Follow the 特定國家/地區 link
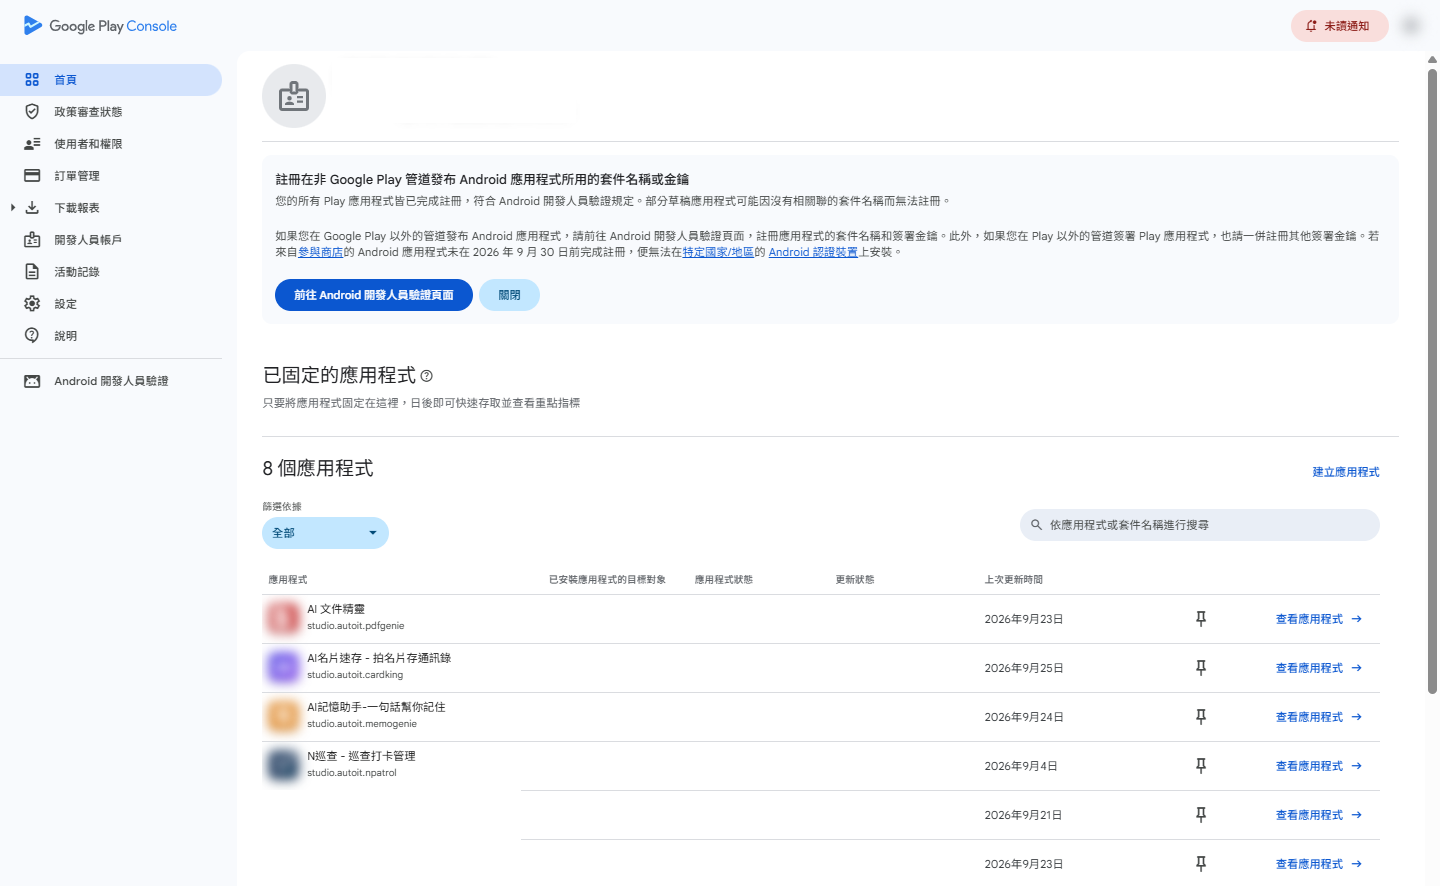Screen dimensions: 1440x886 point(718,252)
